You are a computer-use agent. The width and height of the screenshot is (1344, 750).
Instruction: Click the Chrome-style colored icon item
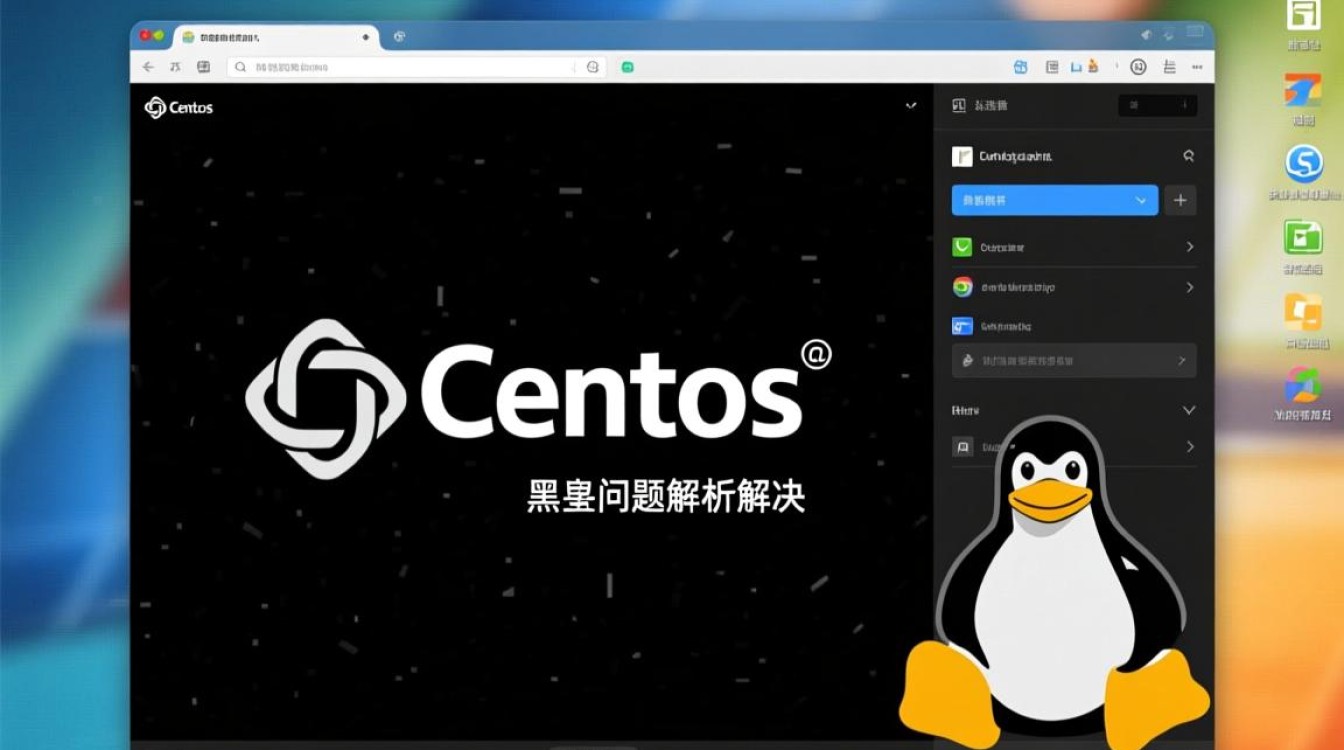[x=962, y=287]
